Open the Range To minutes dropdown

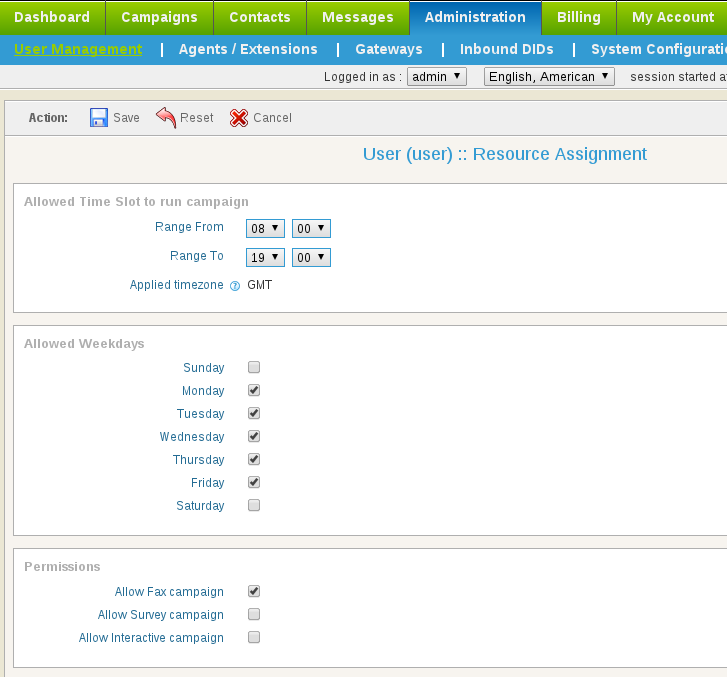click(x=311, y=258)
